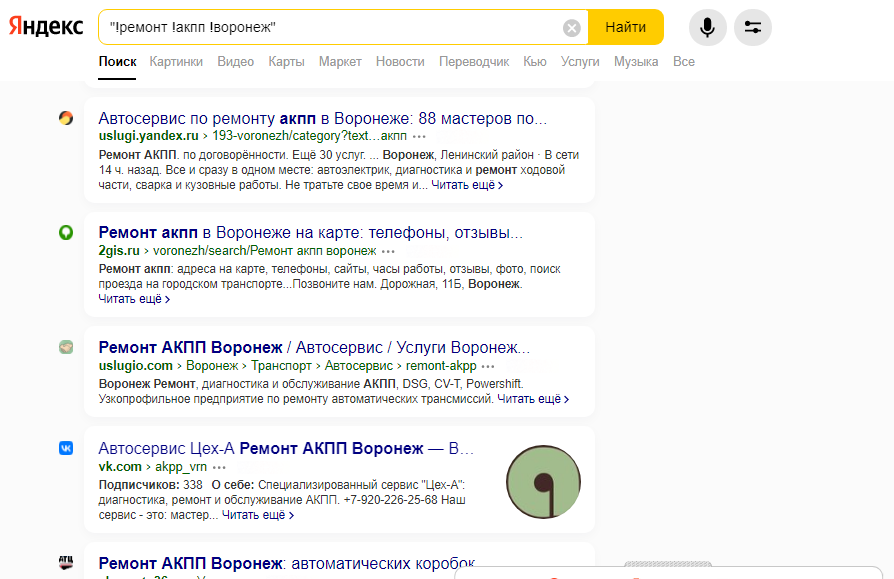This screenshot has height=579, width=894.
Task: Click the Автосервис breadcrumb under uslugio.com
Action: click(x=359, y=365)
